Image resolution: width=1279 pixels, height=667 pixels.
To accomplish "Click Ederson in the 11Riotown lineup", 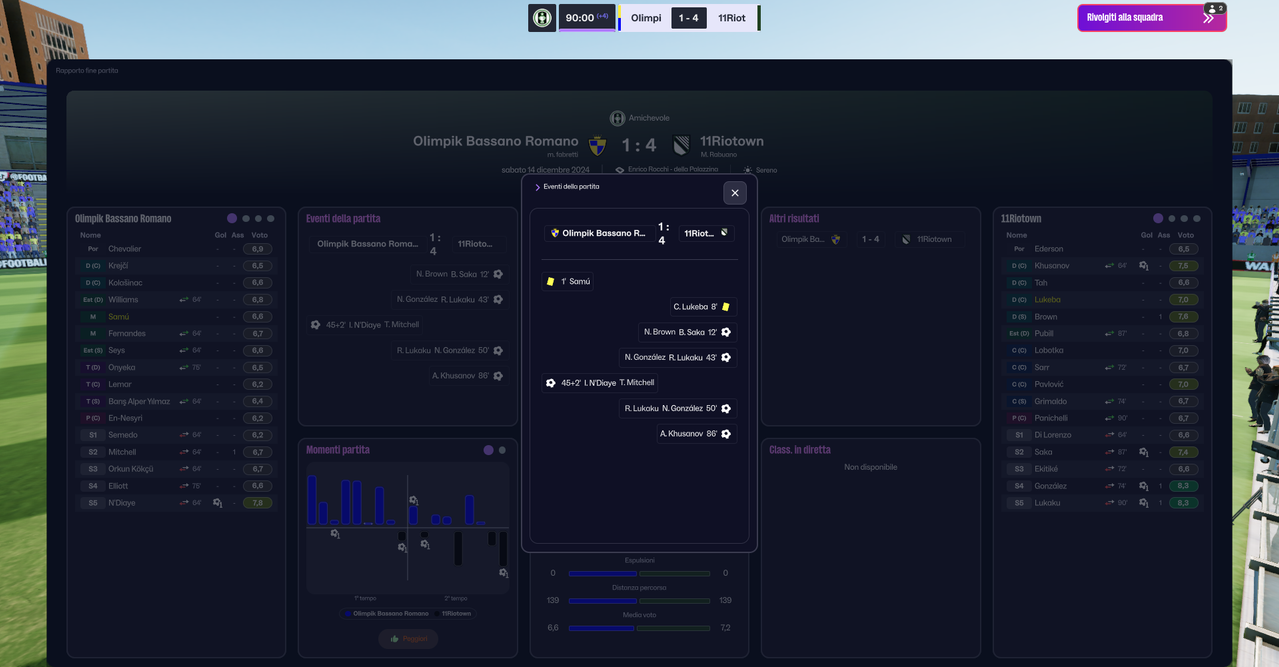I will [1049, 249].
